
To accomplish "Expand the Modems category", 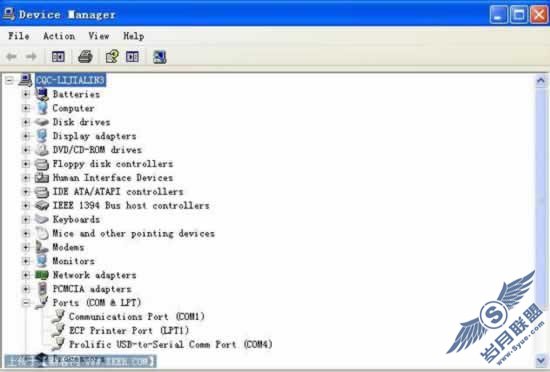I will [26, 247].
